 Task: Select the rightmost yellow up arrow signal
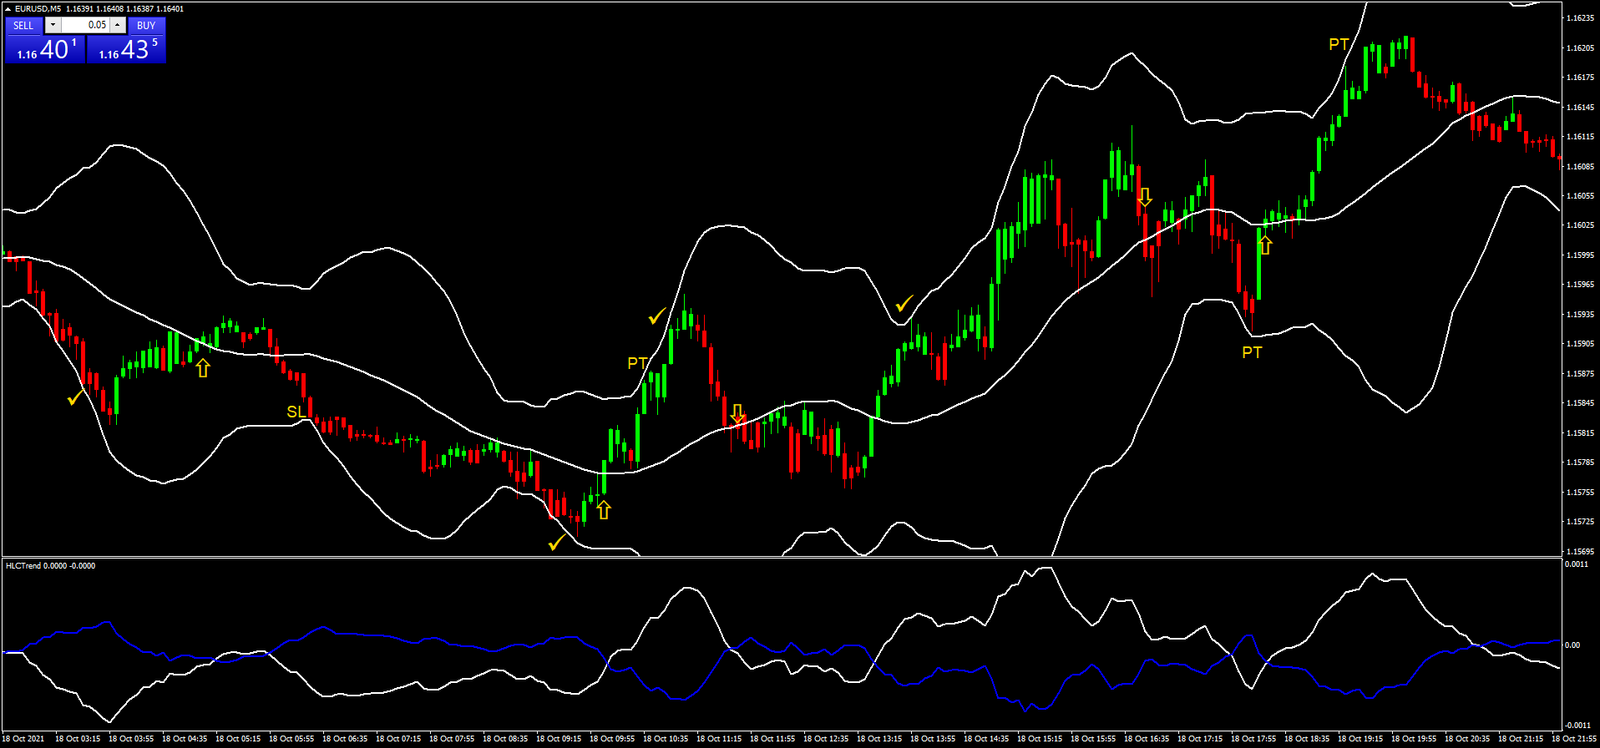(1265, 245)
